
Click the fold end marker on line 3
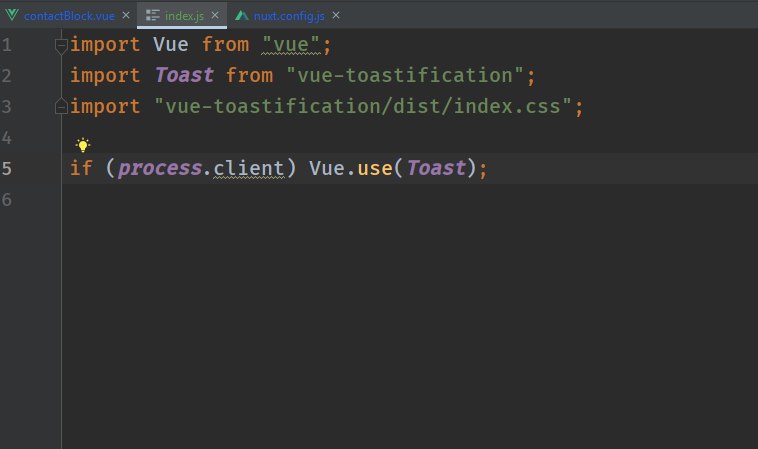pyautogui.click(x=61, y=106)
